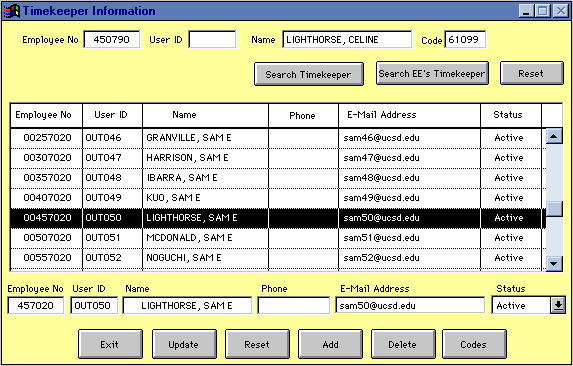Click the empty User ID search field

coord(212,39)
